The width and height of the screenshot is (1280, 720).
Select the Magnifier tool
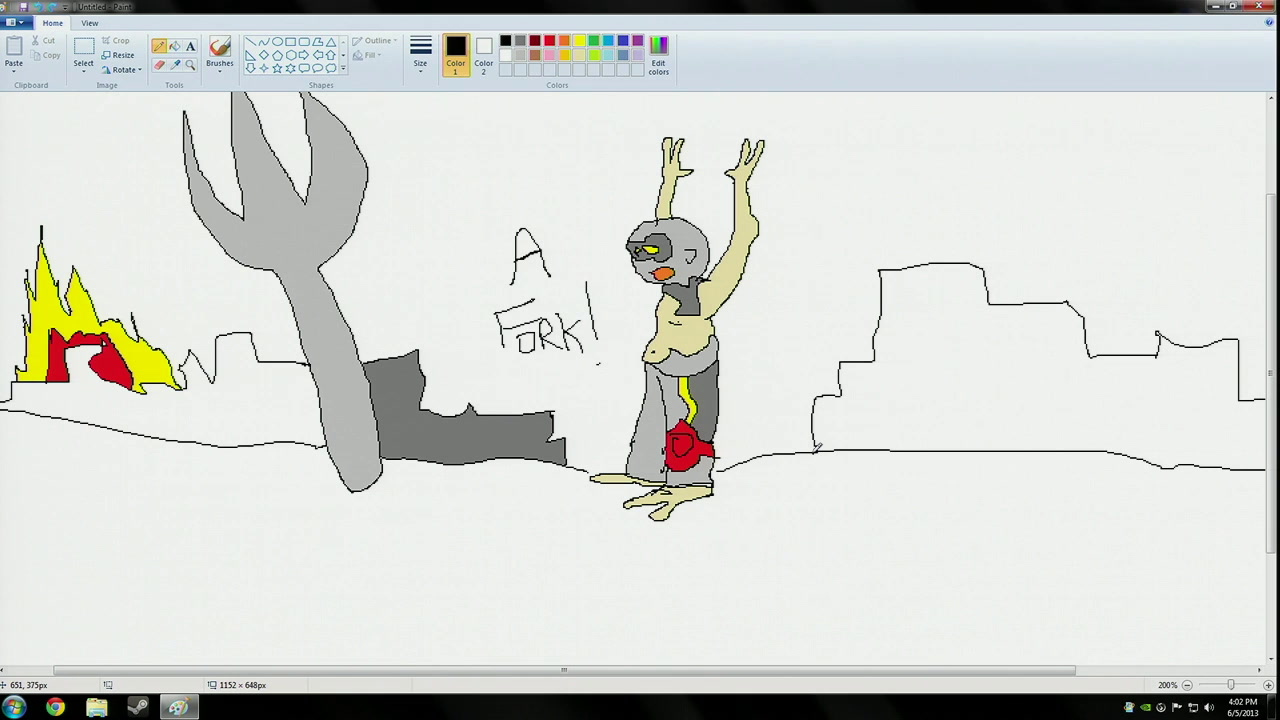(x=190, y=65)
